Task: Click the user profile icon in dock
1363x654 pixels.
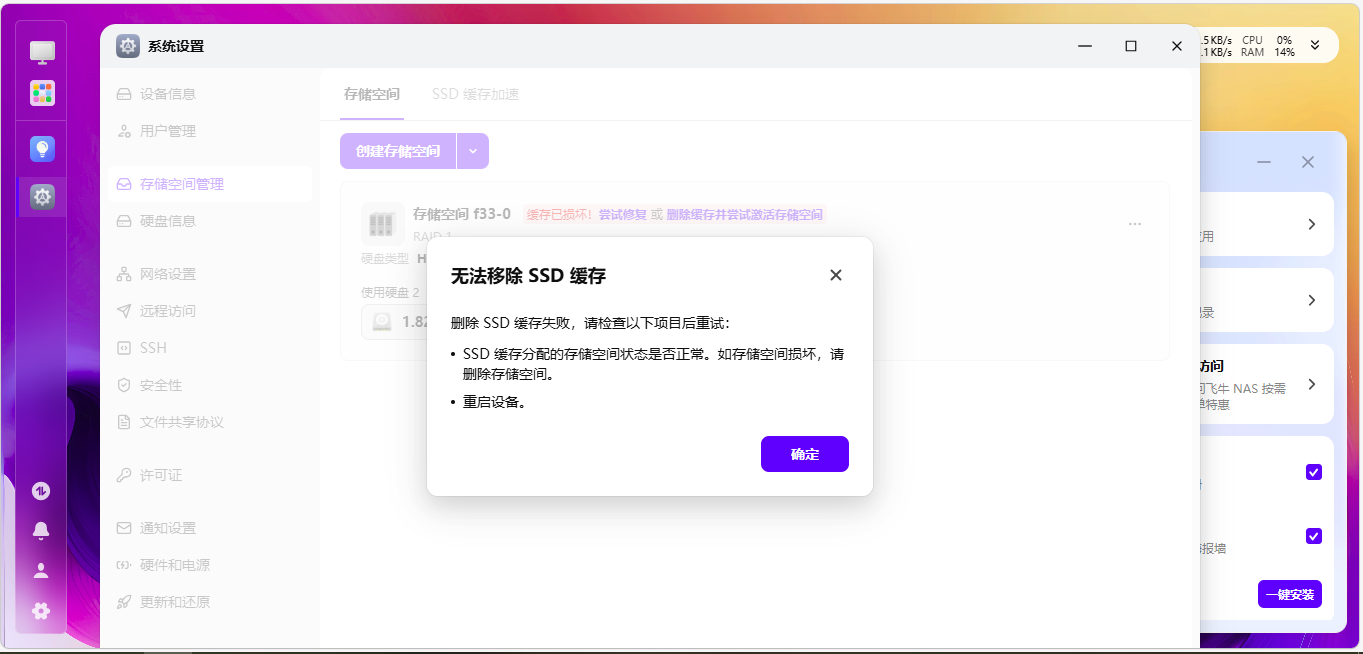Action: [41, 570]
